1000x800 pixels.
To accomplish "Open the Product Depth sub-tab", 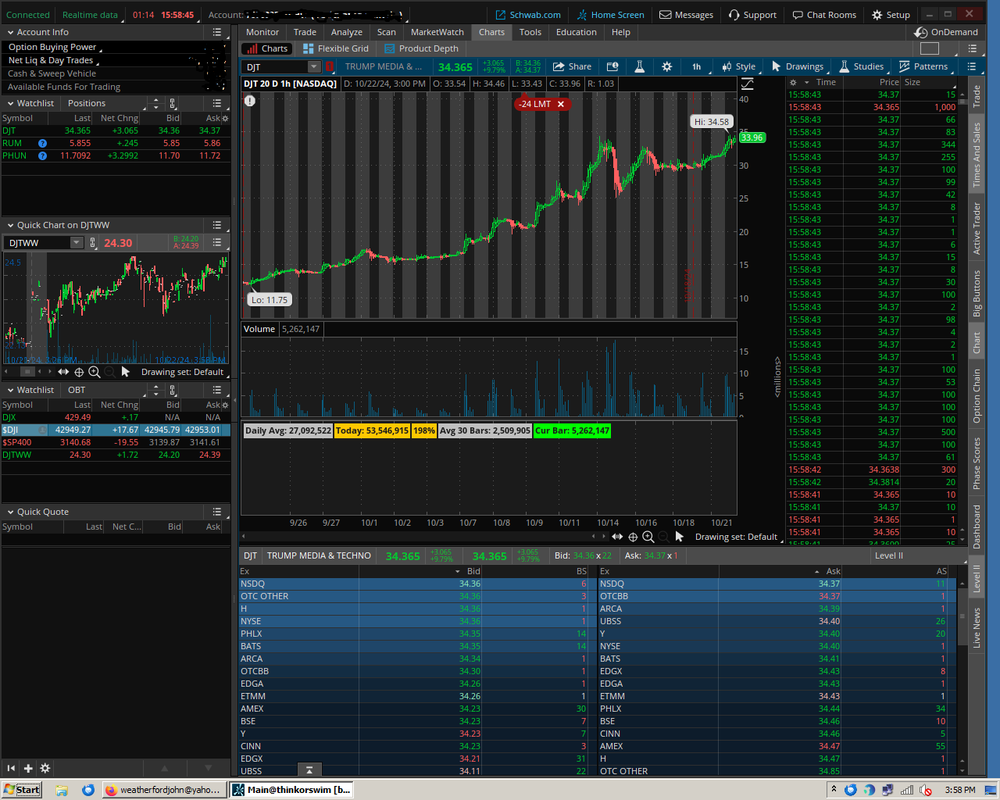I will pyautogui.click(x=422, y=48).
